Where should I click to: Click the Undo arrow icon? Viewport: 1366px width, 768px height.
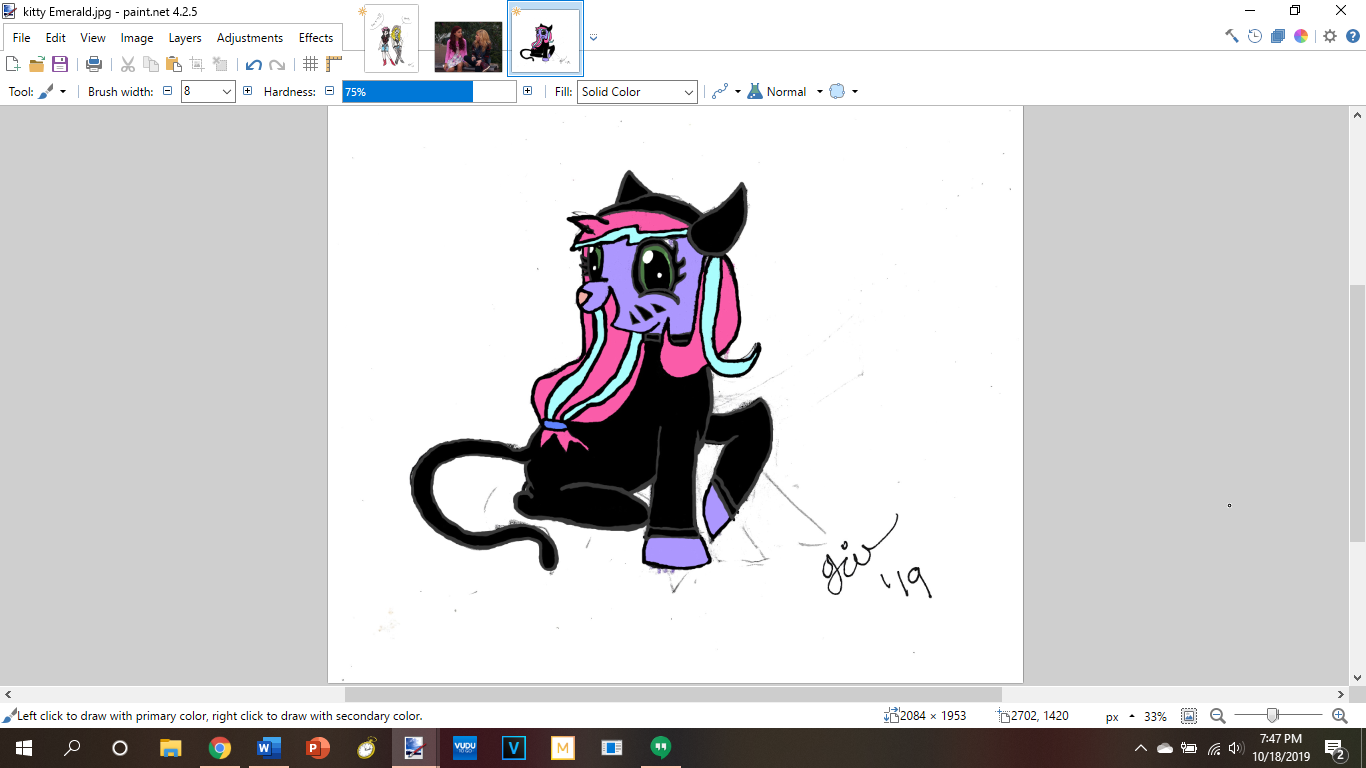click(253, 64)
